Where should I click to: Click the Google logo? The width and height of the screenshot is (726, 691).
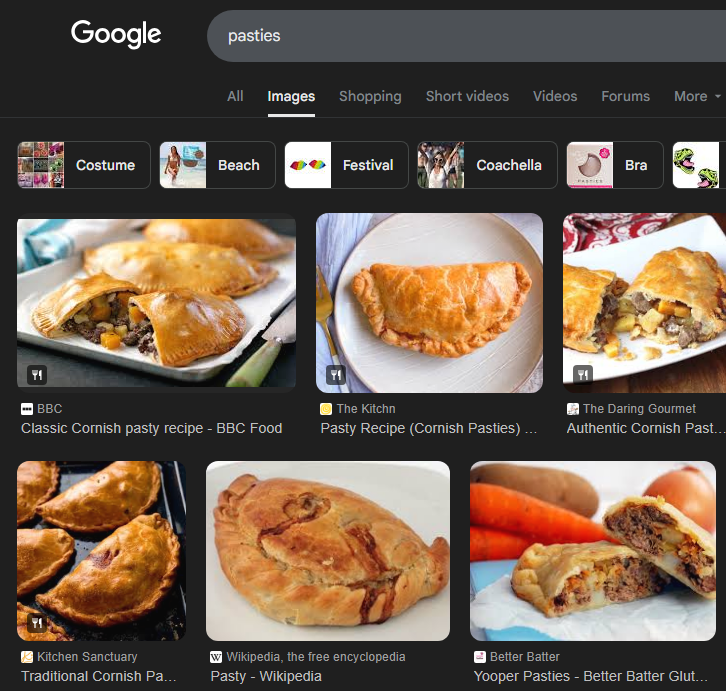(x=116, y=34)
